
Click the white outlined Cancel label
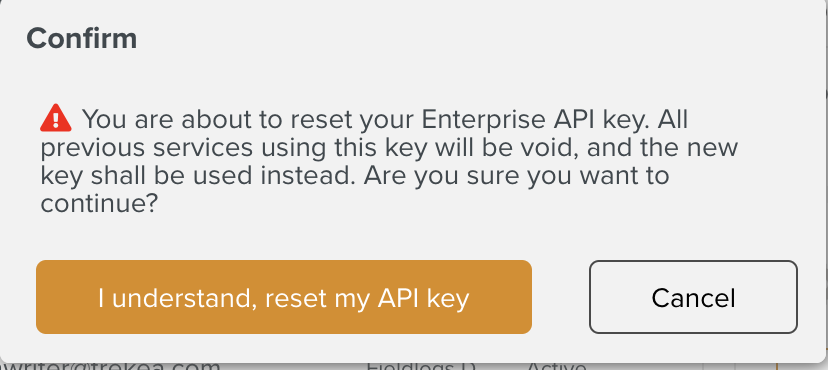click(693, 298)
